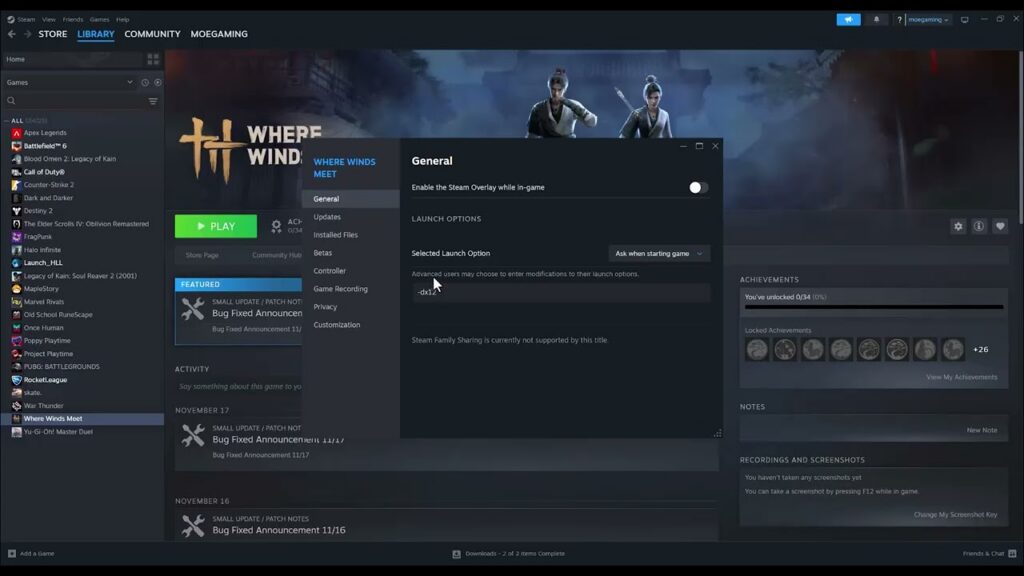Click Change My Screenshot Key link
1024x576 pixels.
(955, 515)
